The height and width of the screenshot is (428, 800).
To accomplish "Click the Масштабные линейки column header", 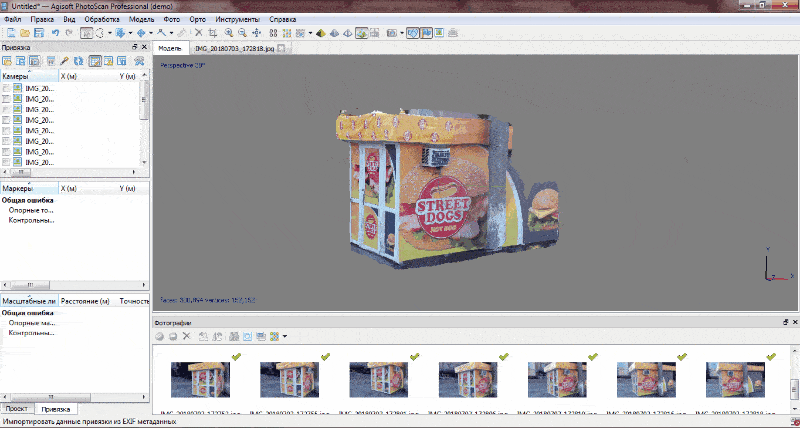I will click(30, 301).
